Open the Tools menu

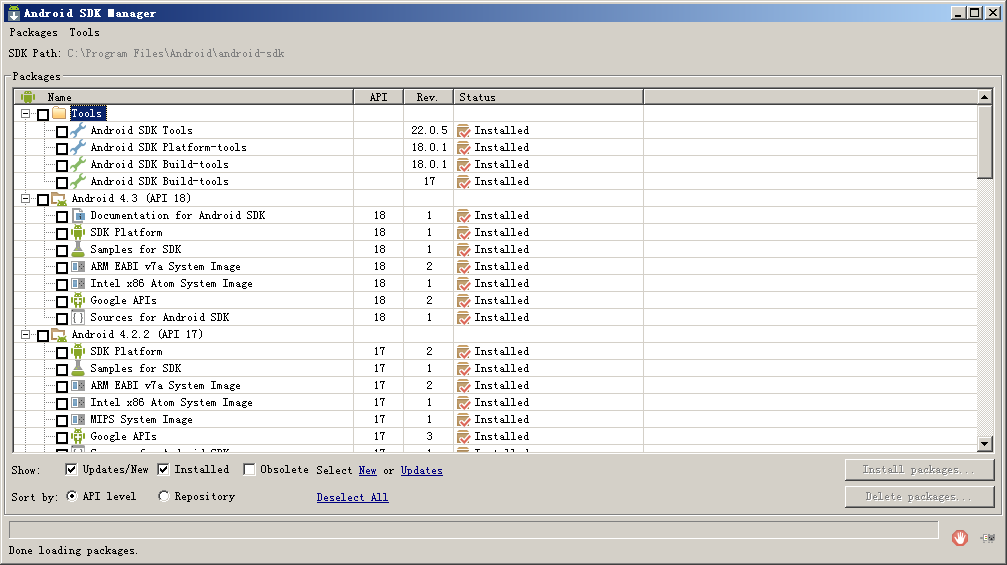pyautogui.click(x=84, y=32)
